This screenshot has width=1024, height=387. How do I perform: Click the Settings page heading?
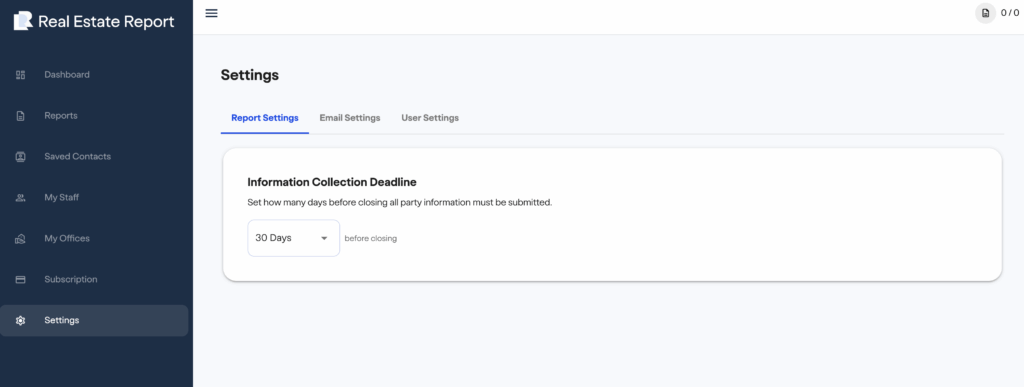point(249,75)
